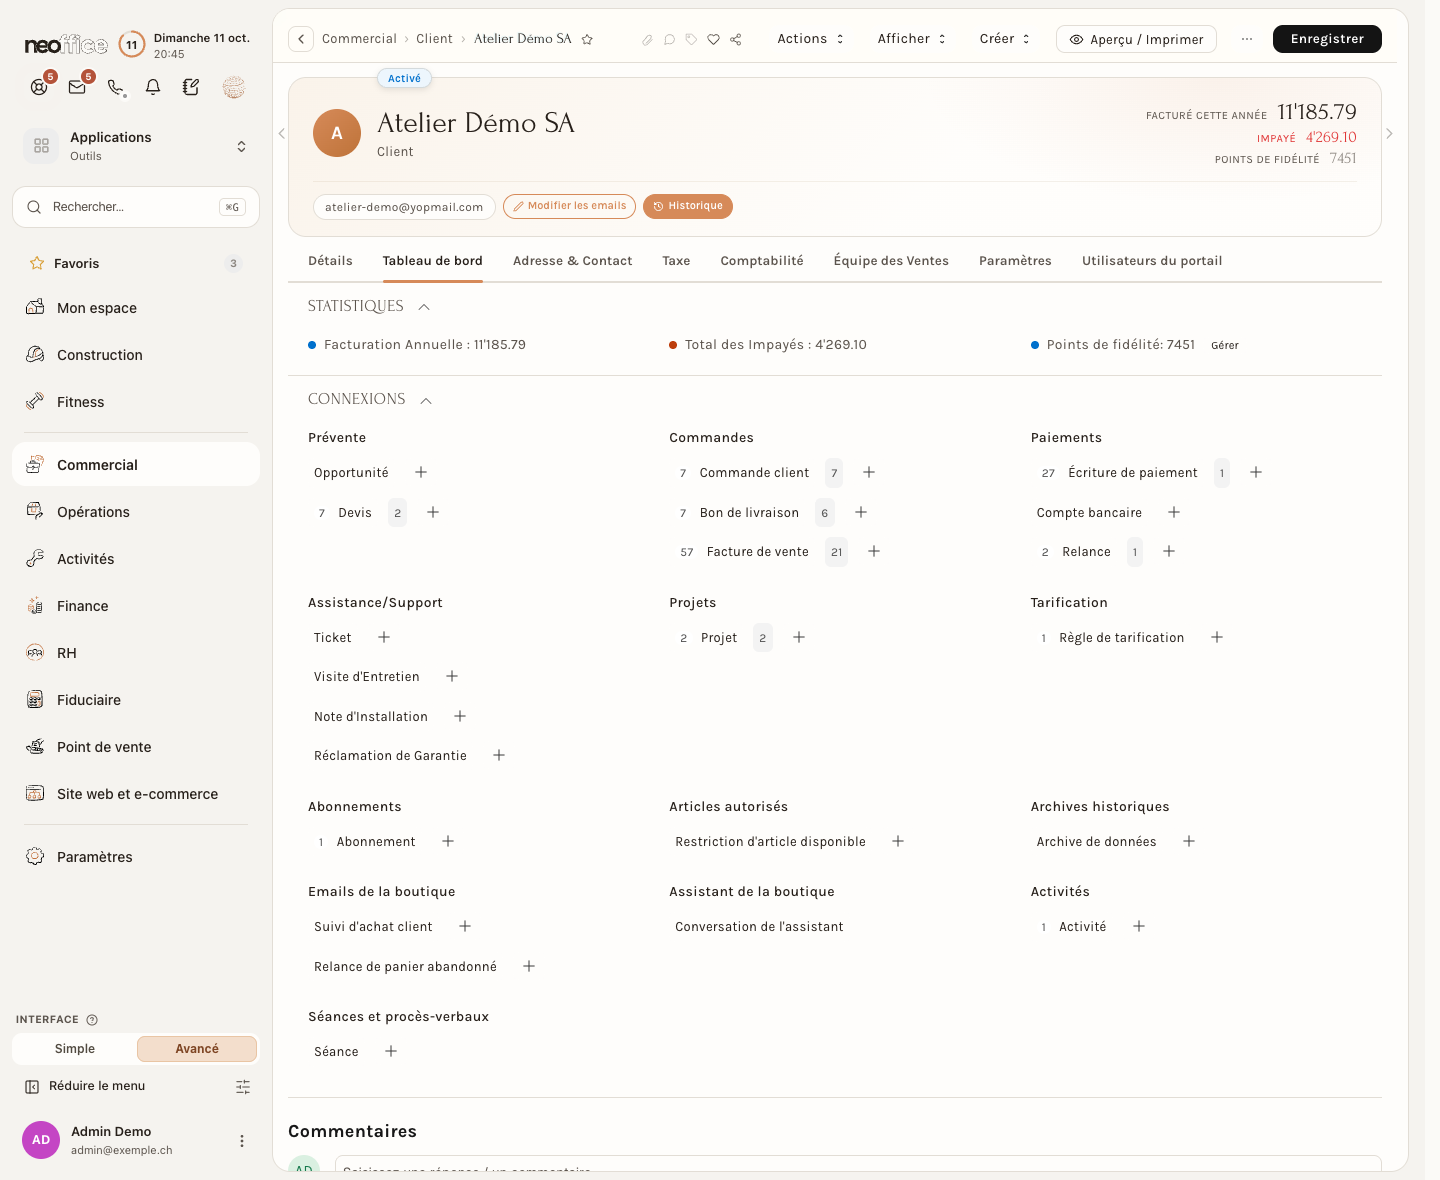Add a new Séance with plus icon

(391, 1051)
